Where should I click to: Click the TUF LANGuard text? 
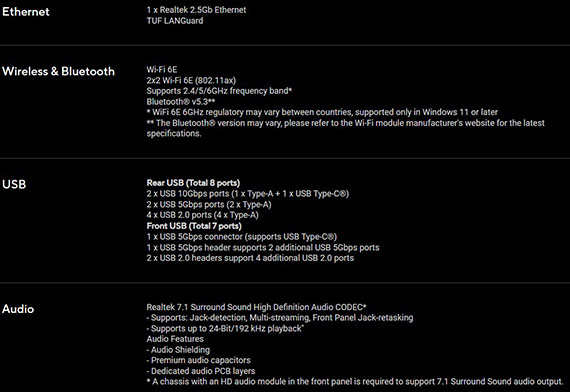175,21
